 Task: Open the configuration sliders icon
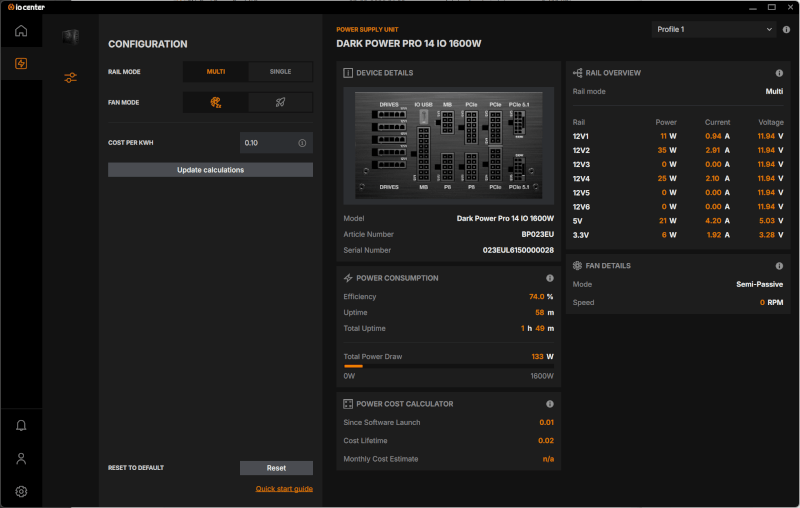point(70,78)
